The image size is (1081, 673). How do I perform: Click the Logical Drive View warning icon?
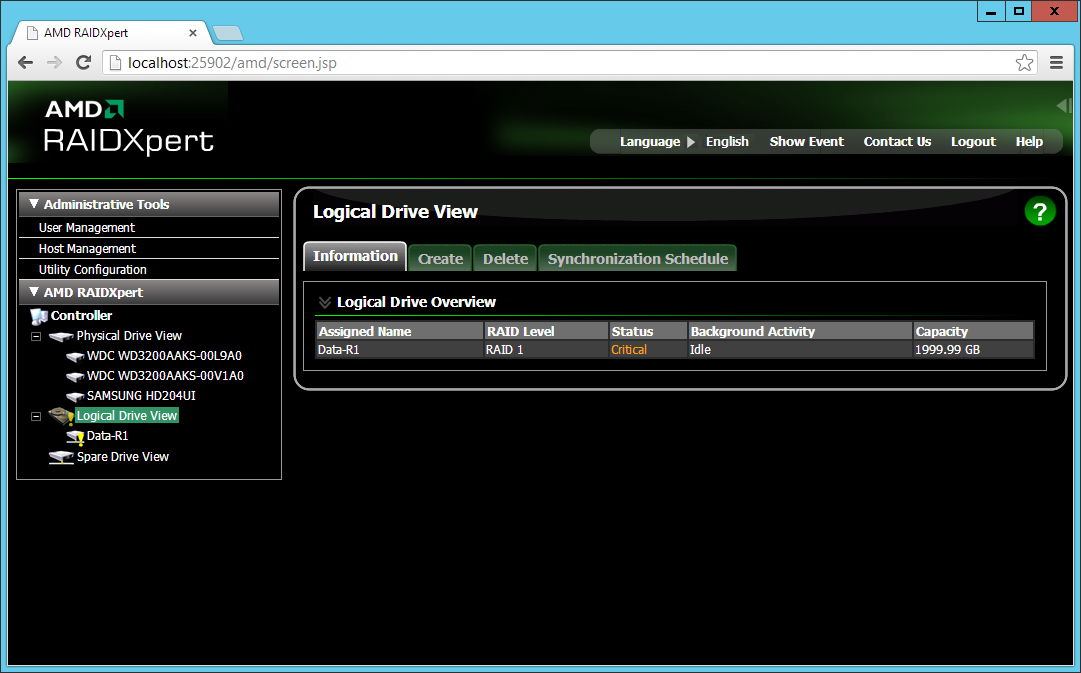point(61,416)
